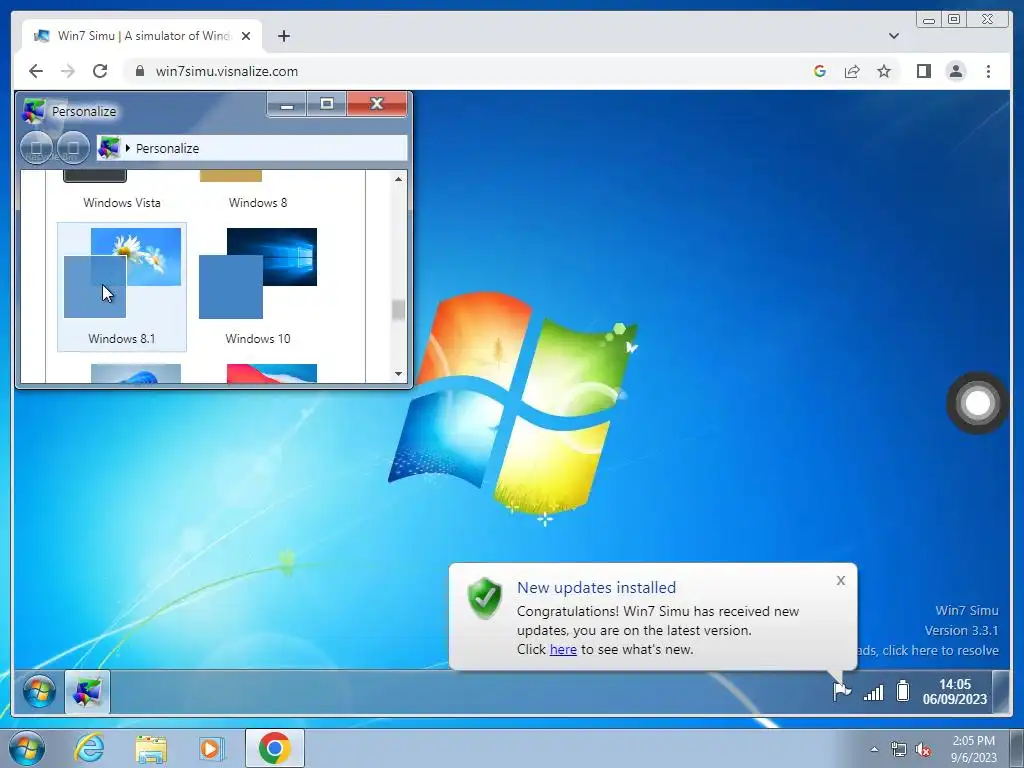Launch Internet Explorer from host taskbar

pos(89,748)
